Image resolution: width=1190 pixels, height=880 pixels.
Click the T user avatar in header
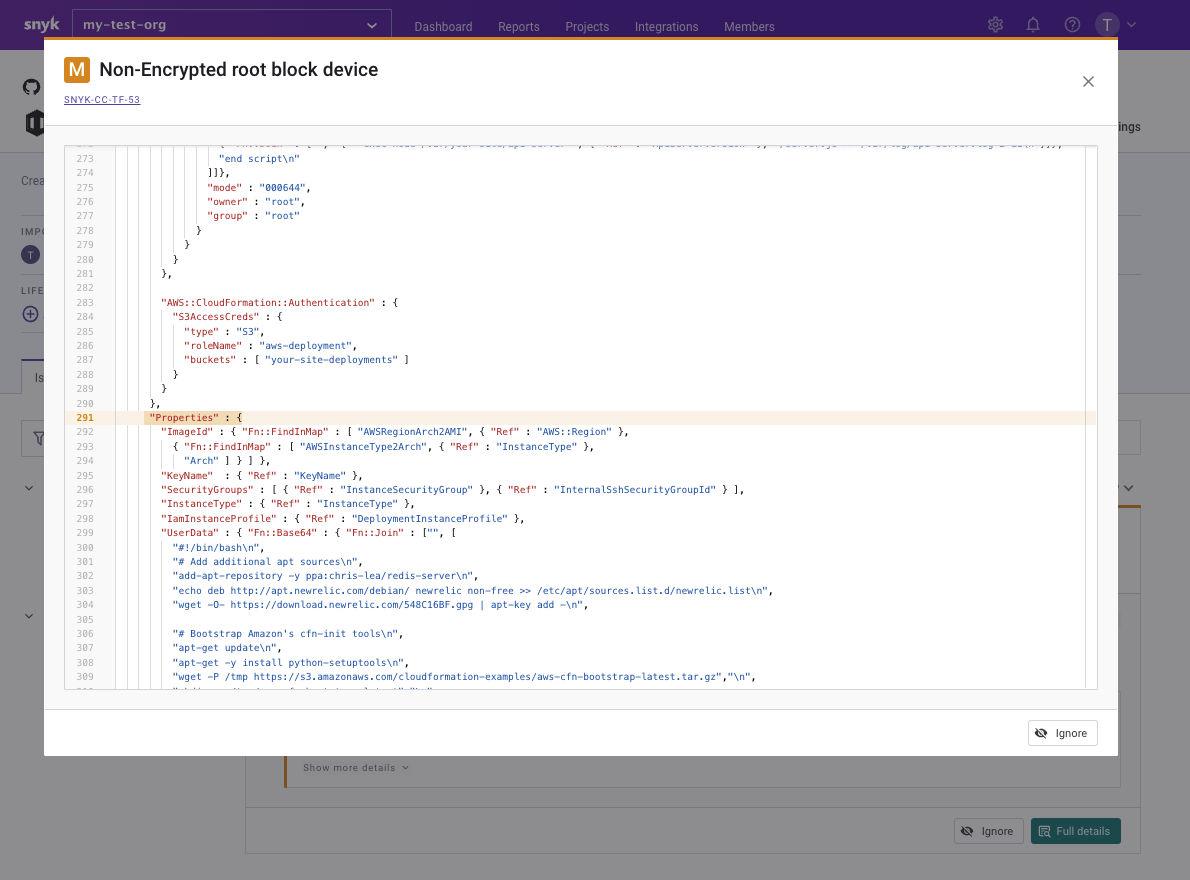tap(1107, 25)
